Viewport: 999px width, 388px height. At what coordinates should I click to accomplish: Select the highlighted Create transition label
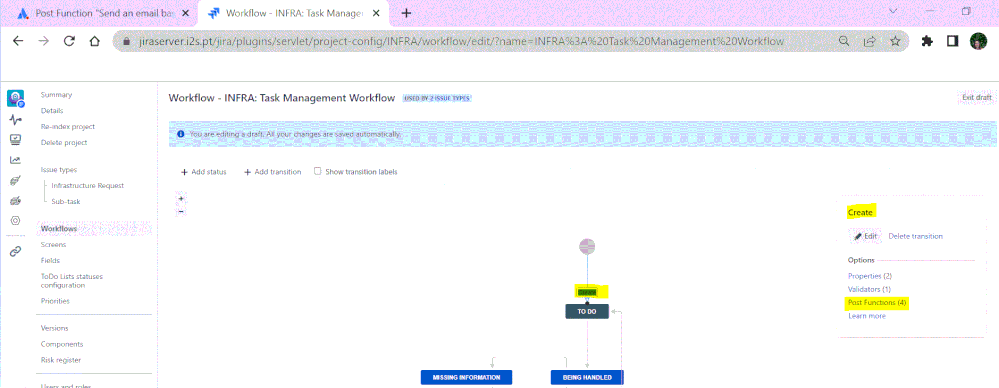[587, 292]
